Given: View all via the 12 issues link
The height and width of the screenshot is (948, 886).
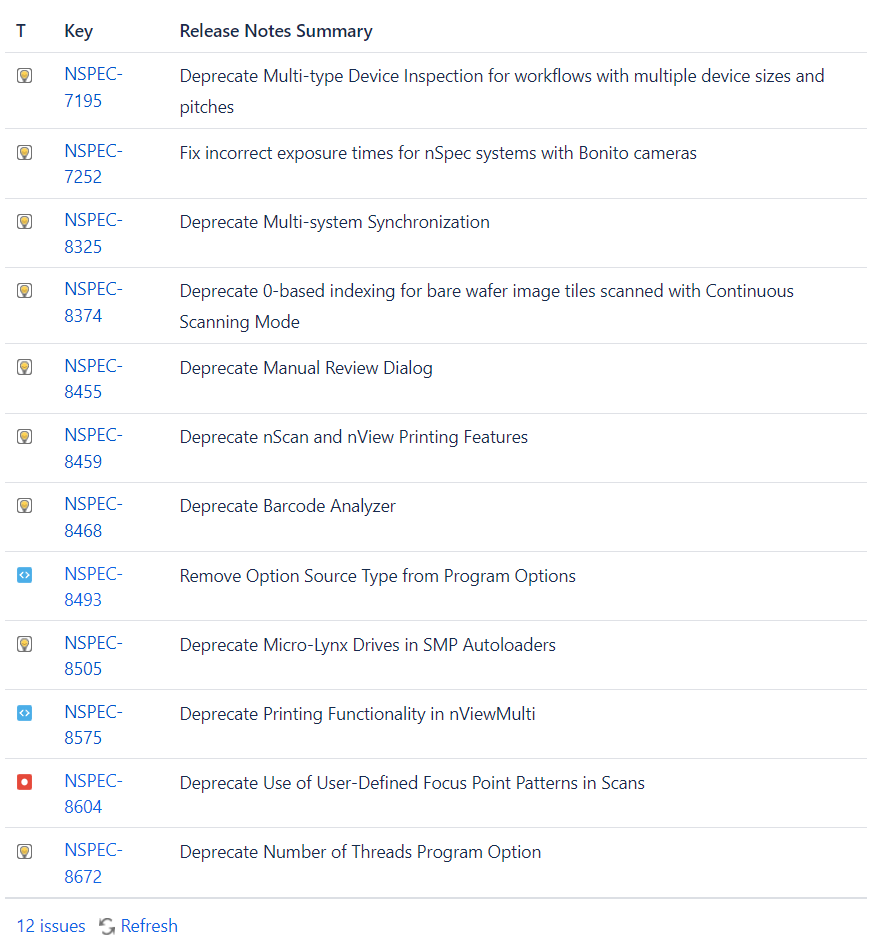Looking at the screenshot, I should (x=51, y=926).
